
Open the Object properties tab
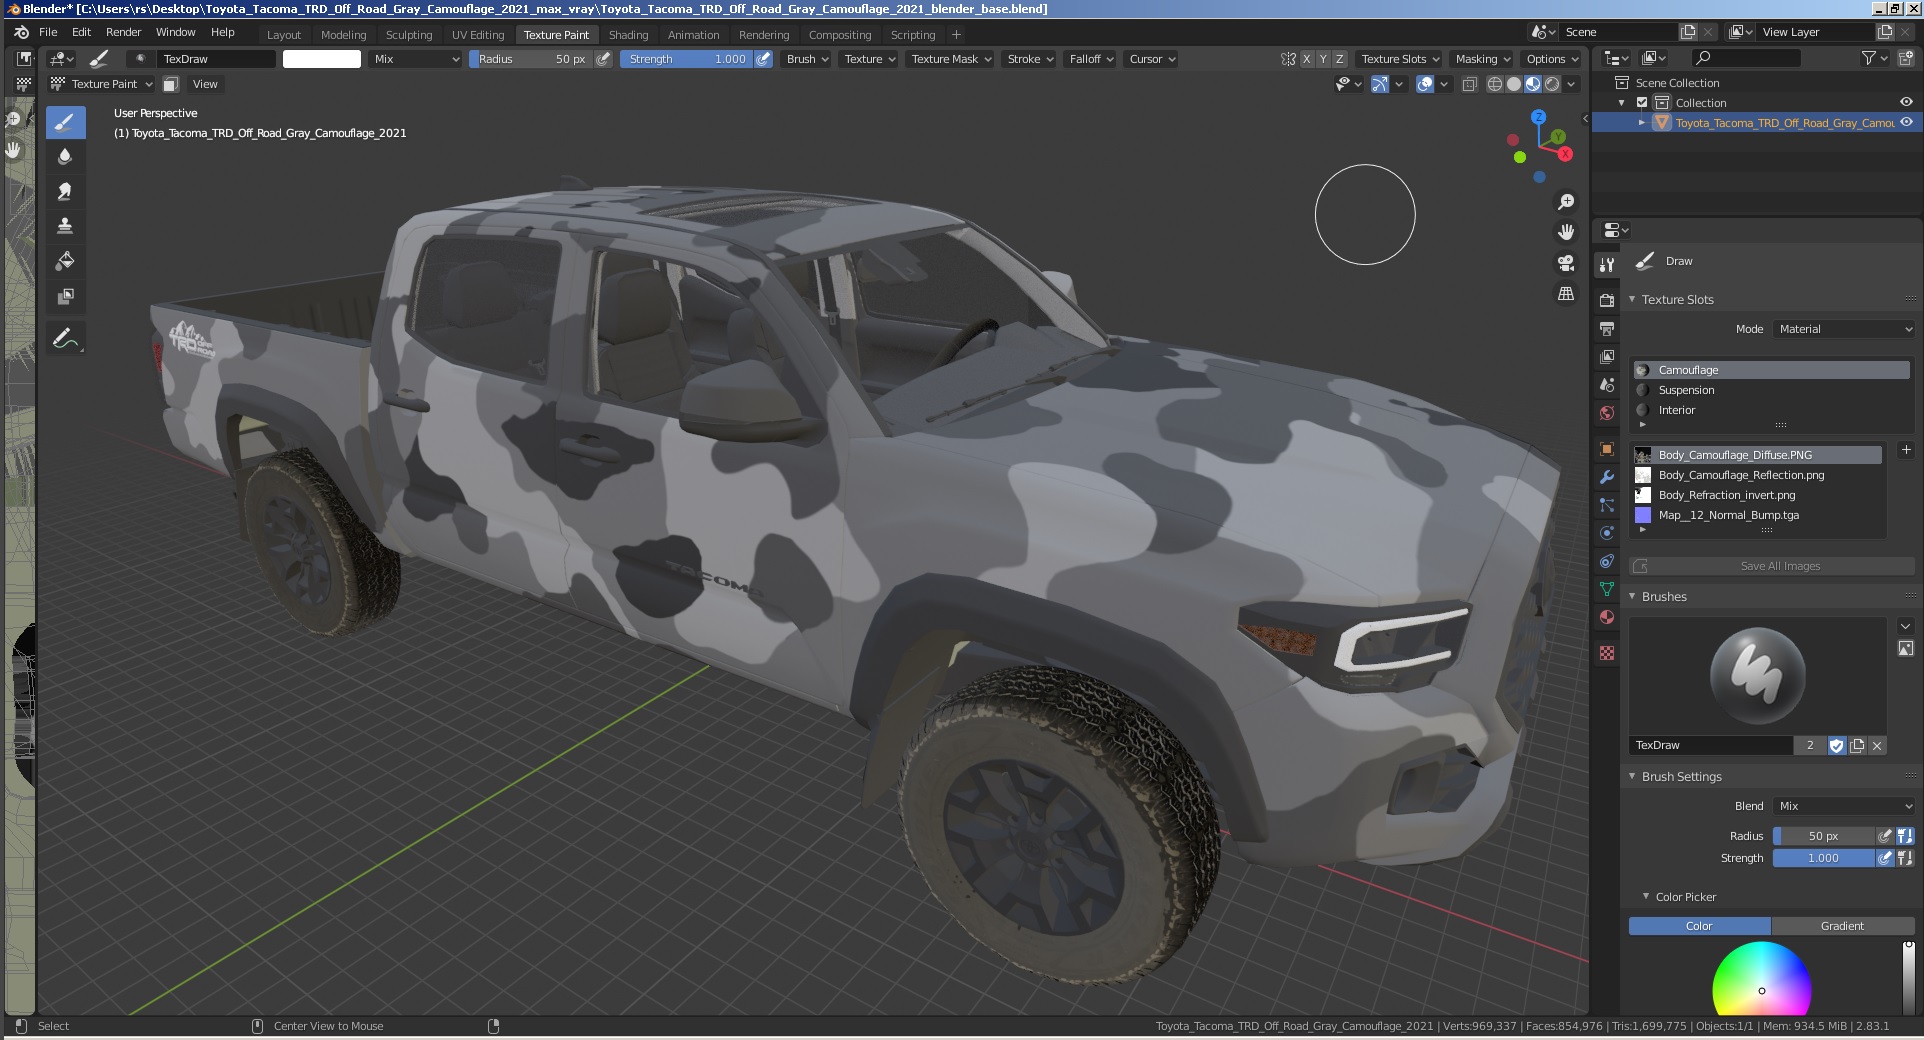pyautogui.click(x=1607, y=449)
